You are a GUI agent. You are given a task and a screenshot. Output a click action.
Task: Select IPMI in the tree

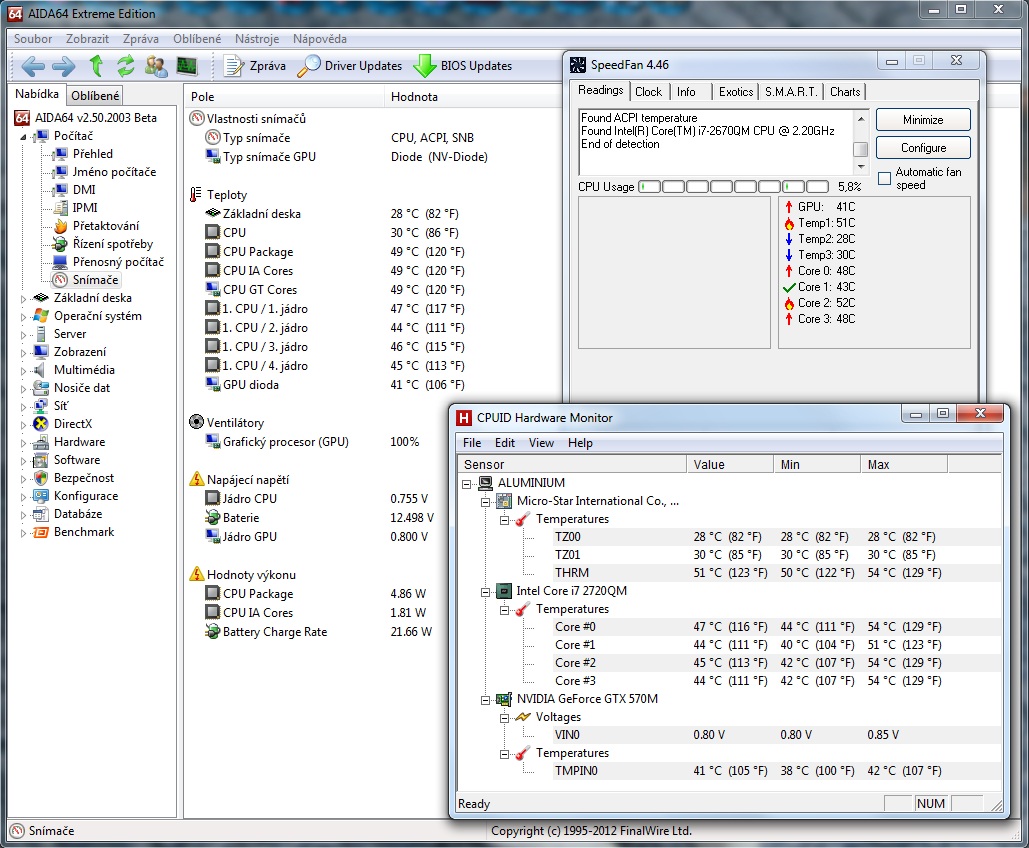coord(85,207)
